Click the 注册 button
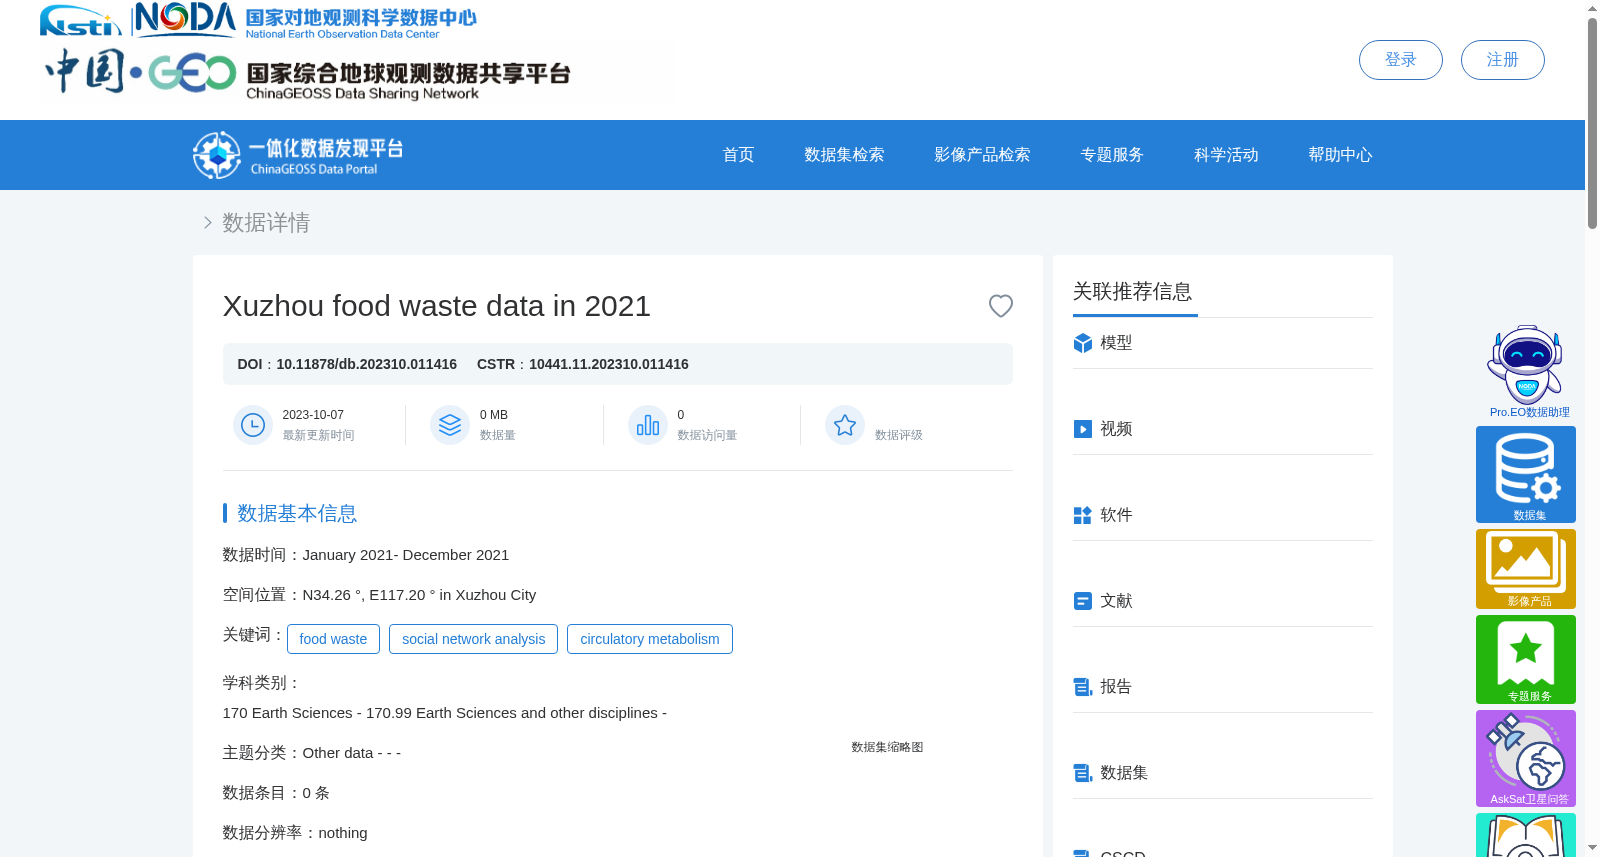This screenshot has width=1600, height=857. click(x=1502, y=60)
